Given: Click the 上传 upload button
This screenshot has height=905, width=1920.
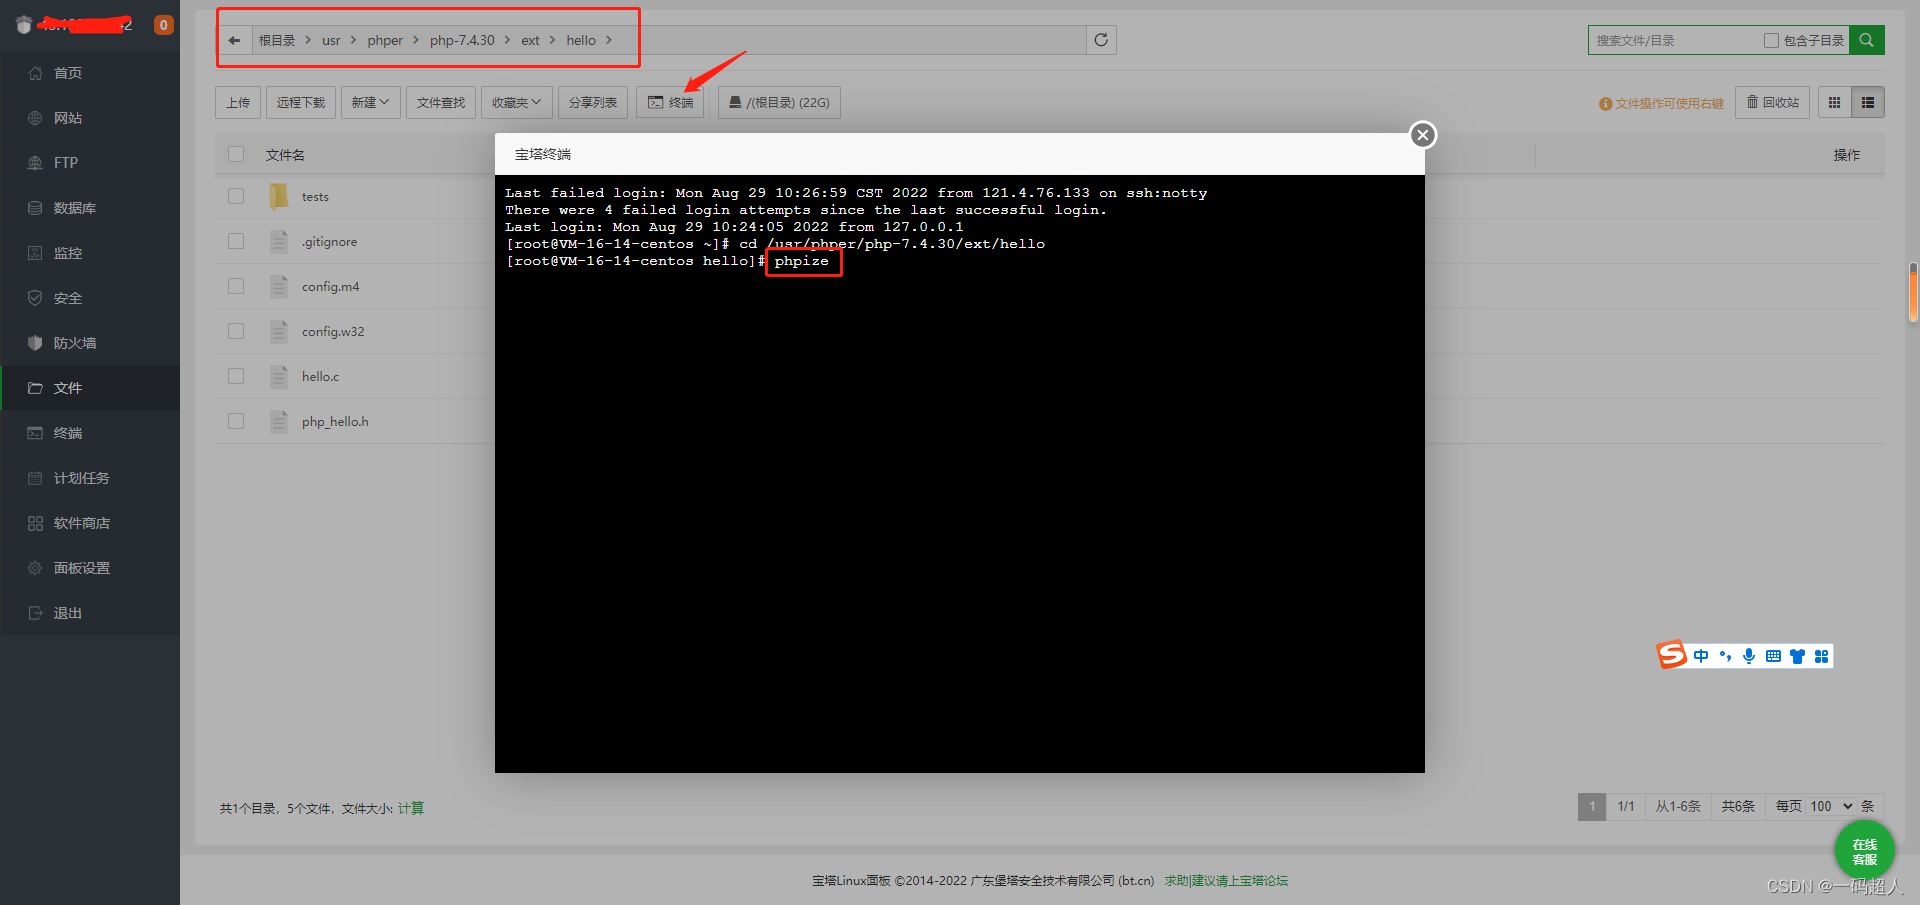Looking at the screenshot, I should point(238,102).
